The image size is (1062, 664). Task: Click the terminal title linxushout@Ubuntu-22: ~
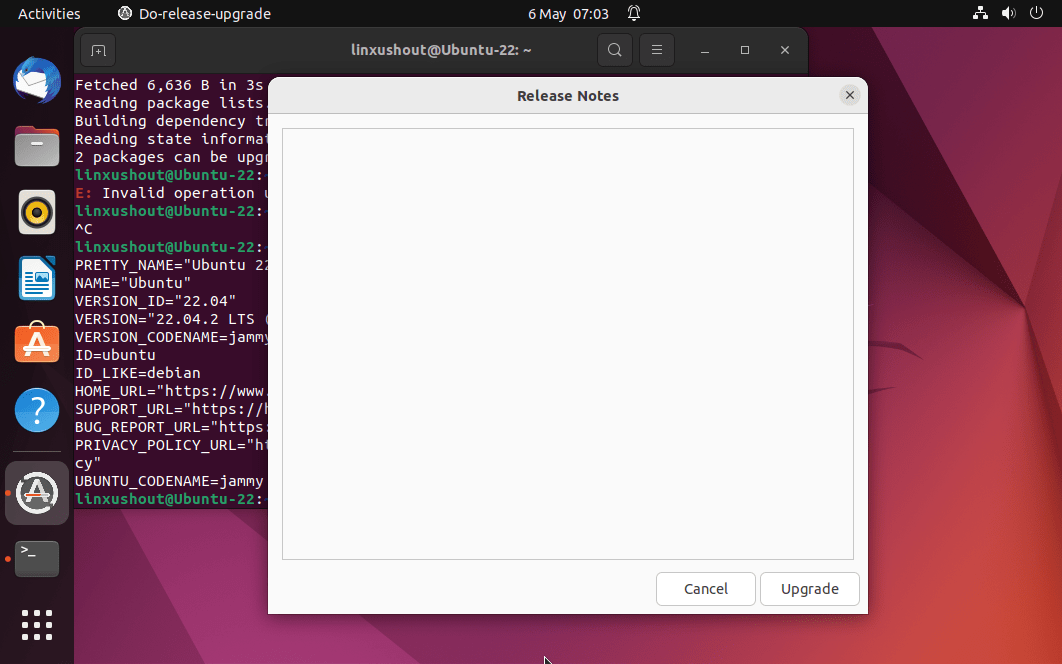click(x=441, y=50)
